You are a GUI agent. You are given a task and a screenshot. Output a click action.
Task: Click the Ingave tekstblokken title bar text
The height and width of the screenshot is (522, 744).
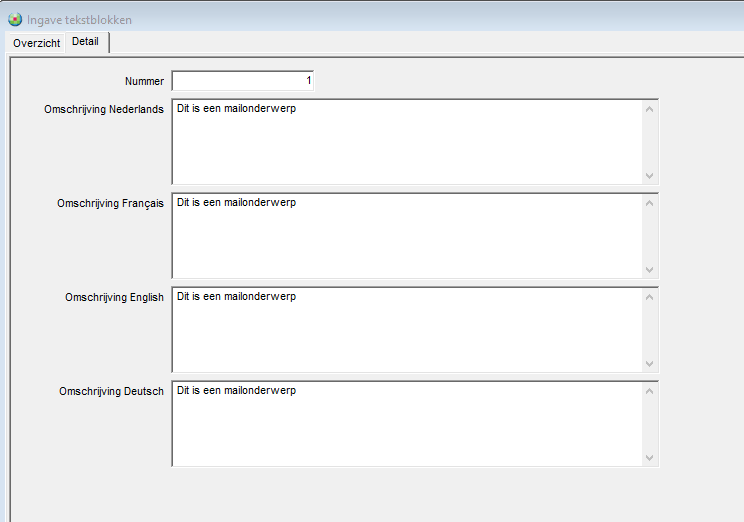point(79,20)
